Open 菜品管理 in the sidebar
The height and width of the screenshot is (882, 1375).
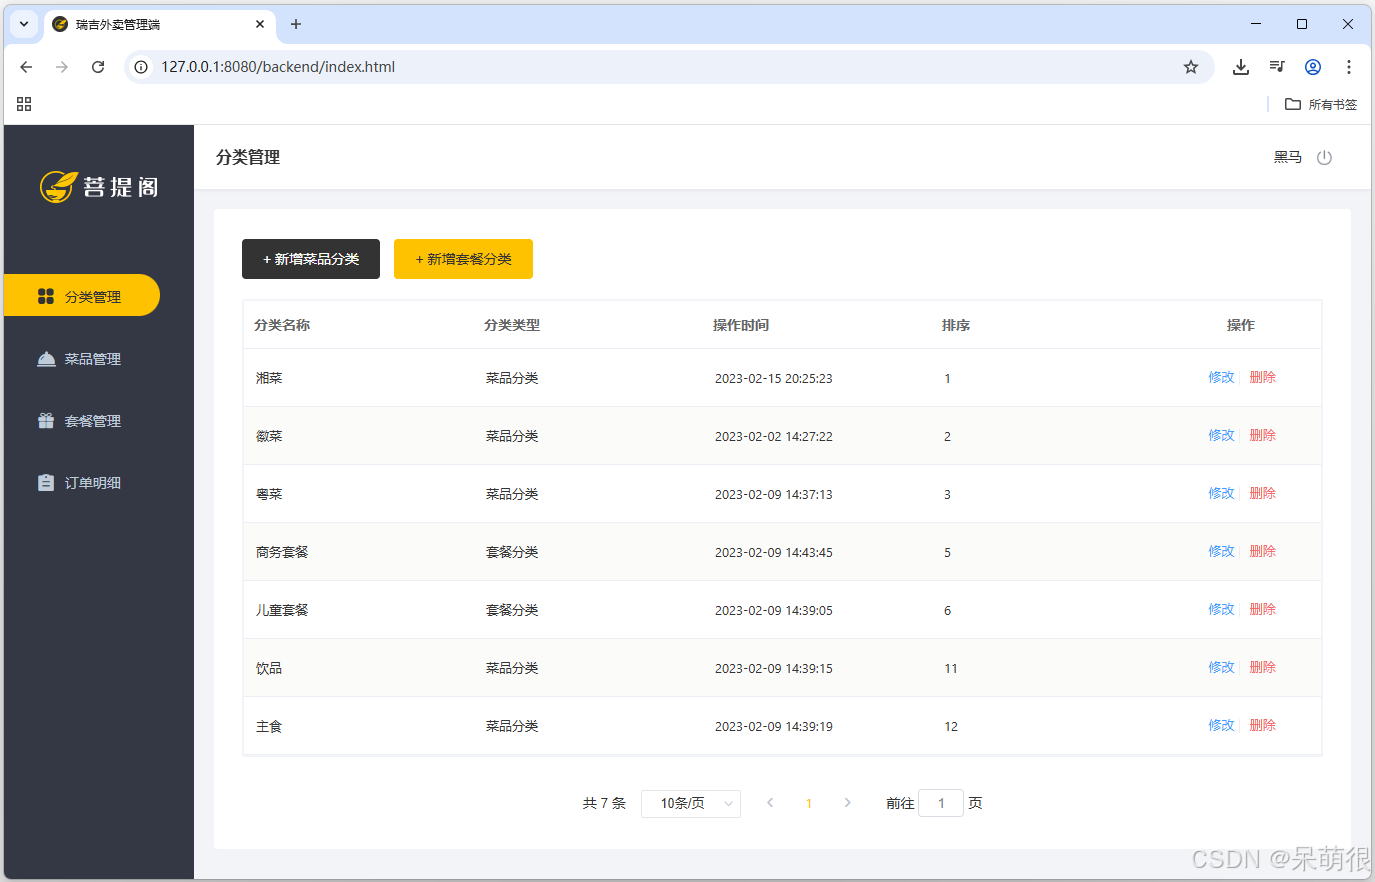point(82,359)
